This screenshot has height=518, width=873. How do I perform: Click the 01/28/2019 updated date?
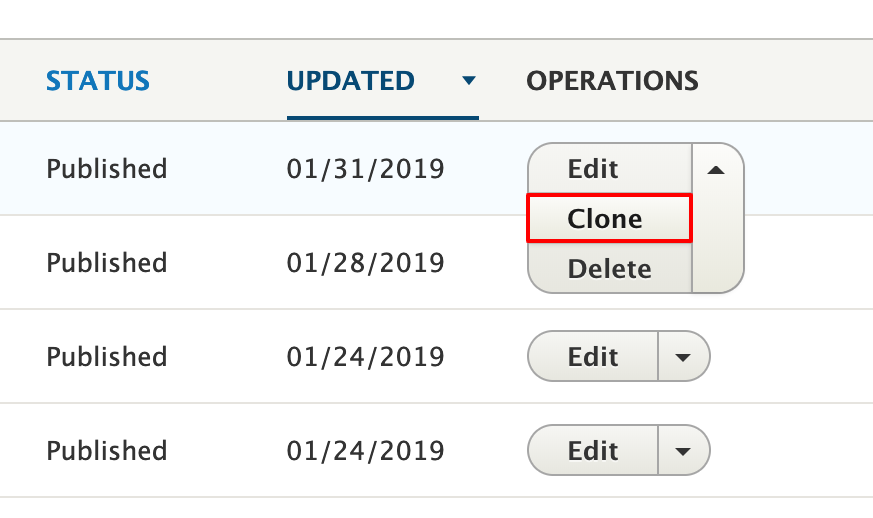click(x=365, y=263)
